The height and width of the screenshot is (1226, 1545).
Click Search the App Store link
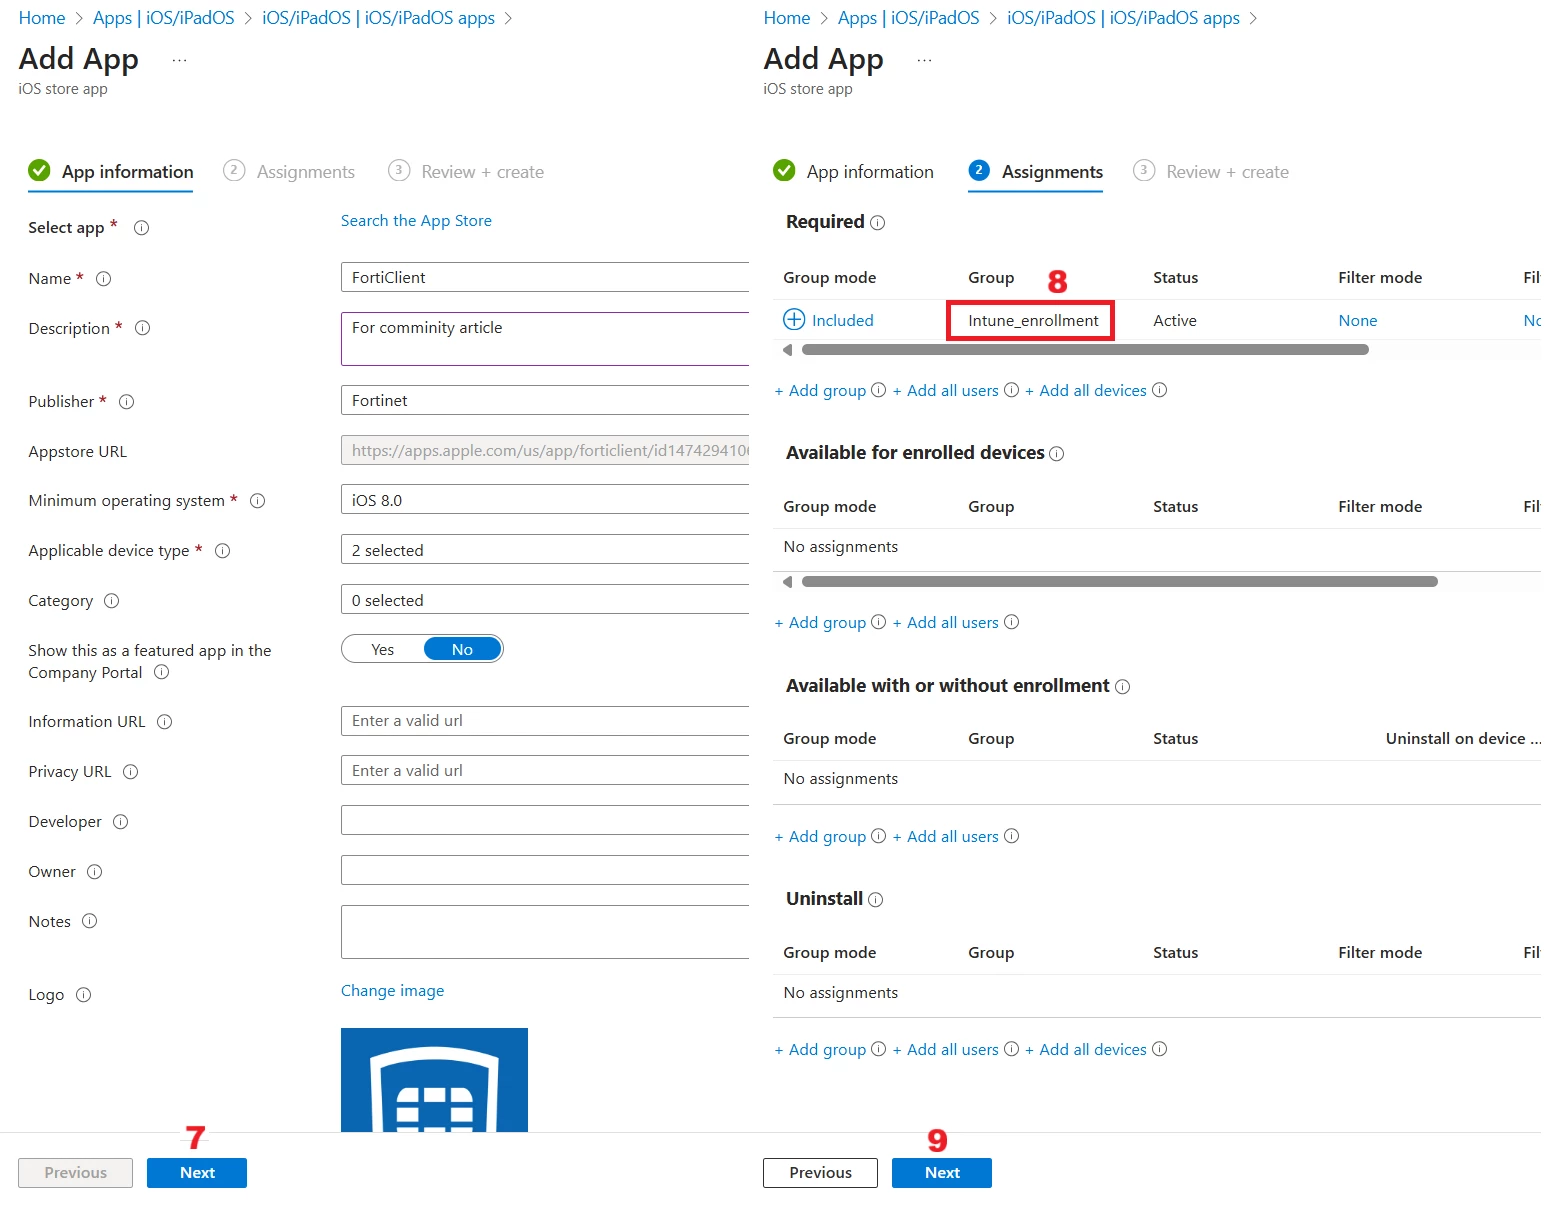[x=416, y=221]
